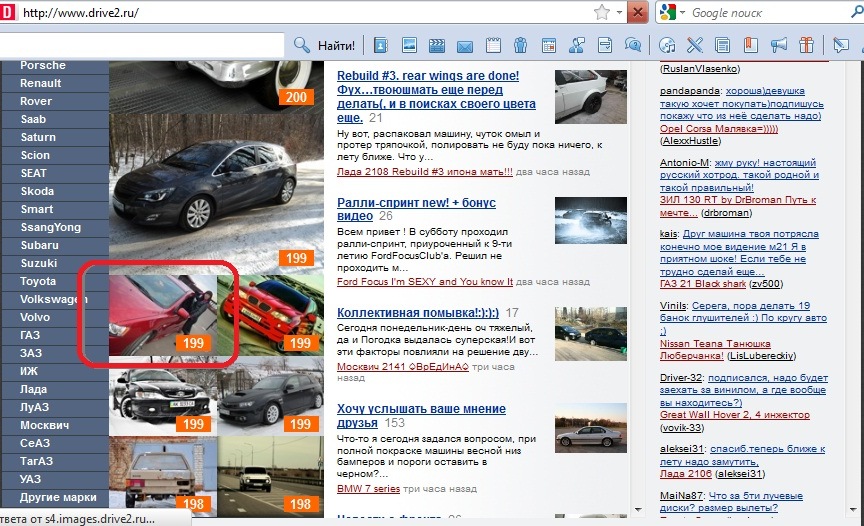Viewport: 864px width, 526px height.
Task: Open the 'Rebuild #3. rear wings are done!' post
Action: (x=436, y=96)
